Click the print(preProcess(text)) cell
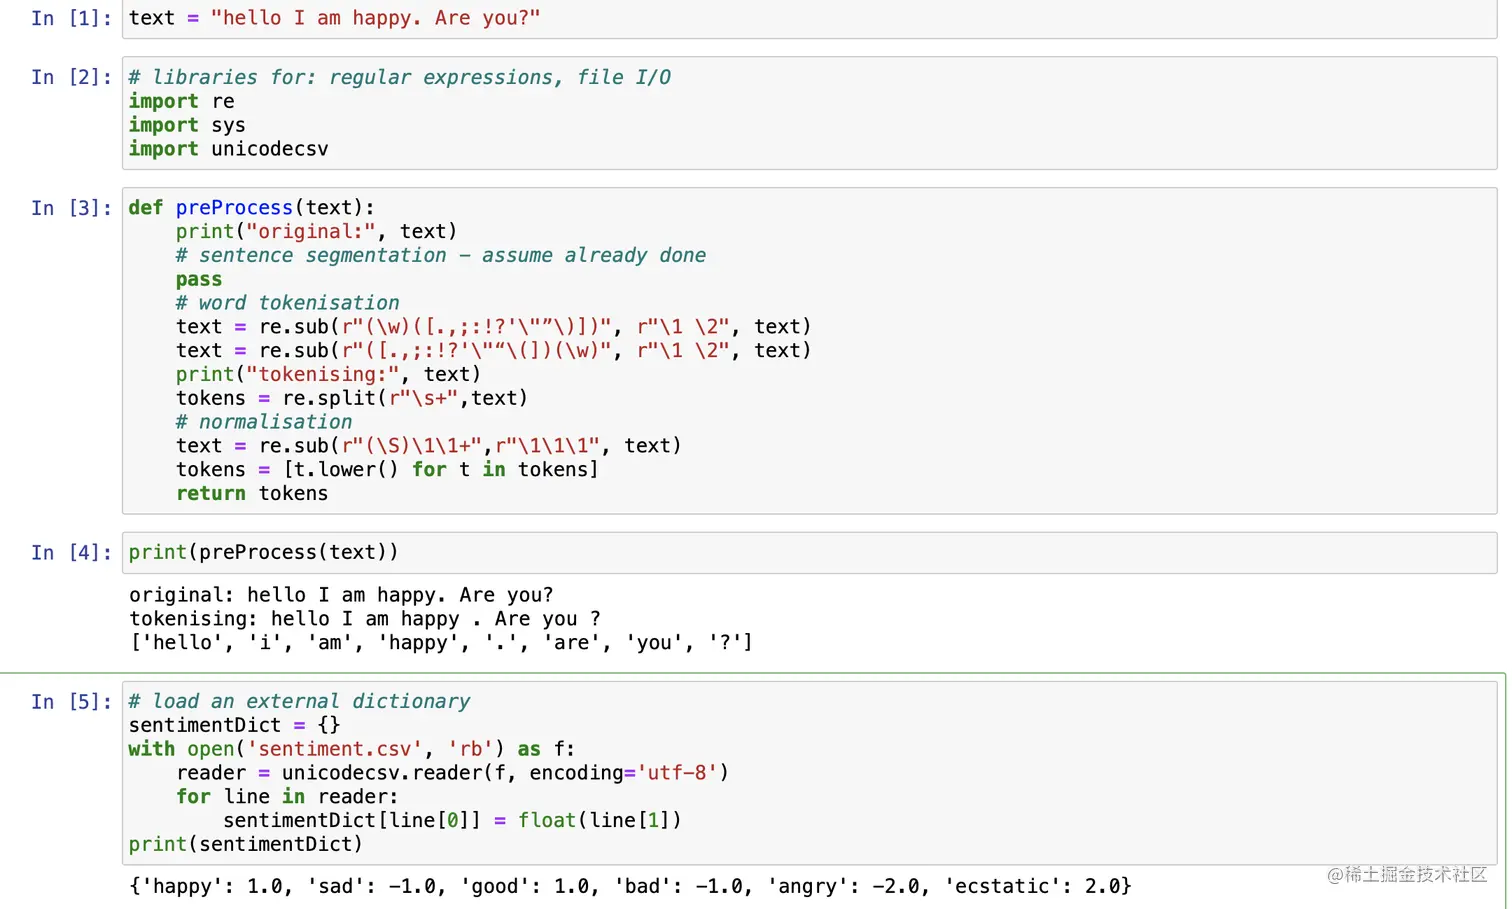 point(808,553)
